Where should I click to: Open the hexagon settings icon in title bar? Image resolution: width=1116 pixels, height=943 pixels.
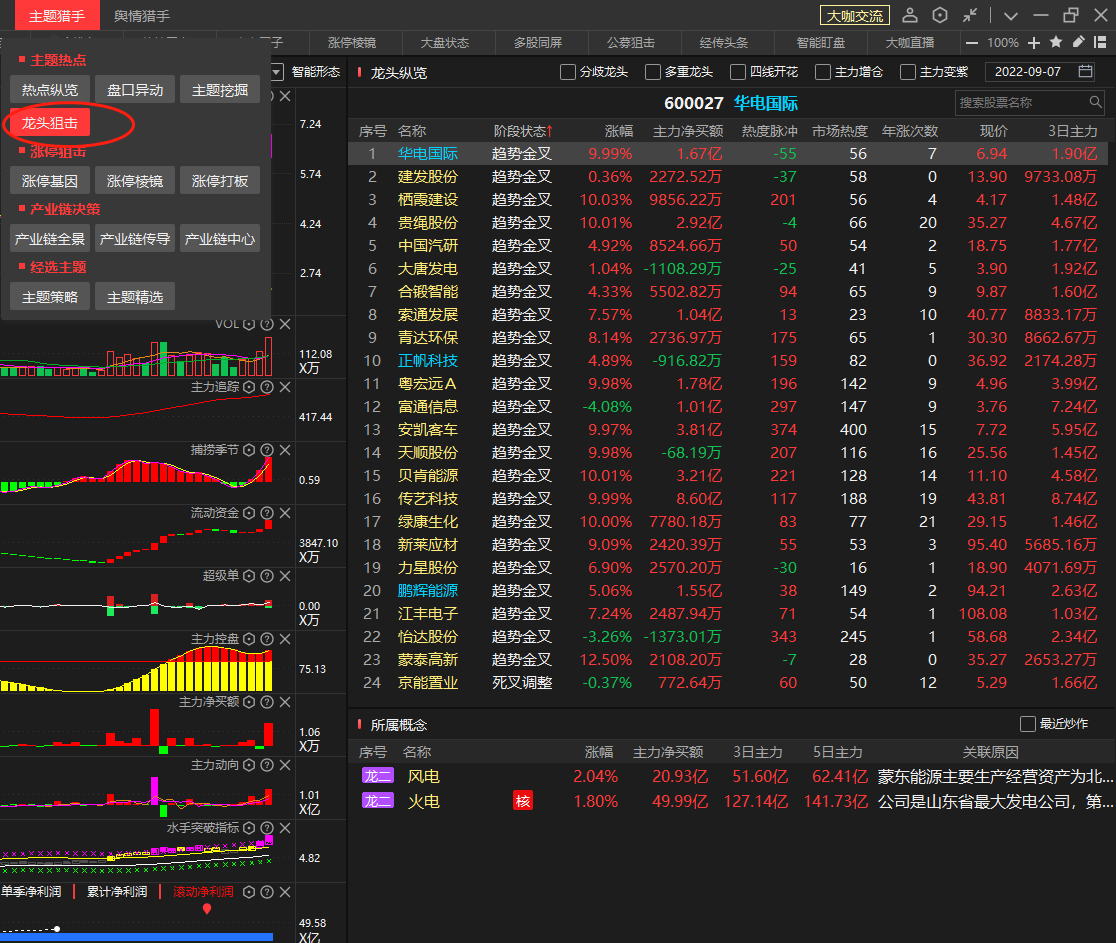click(x=940, y=15)
